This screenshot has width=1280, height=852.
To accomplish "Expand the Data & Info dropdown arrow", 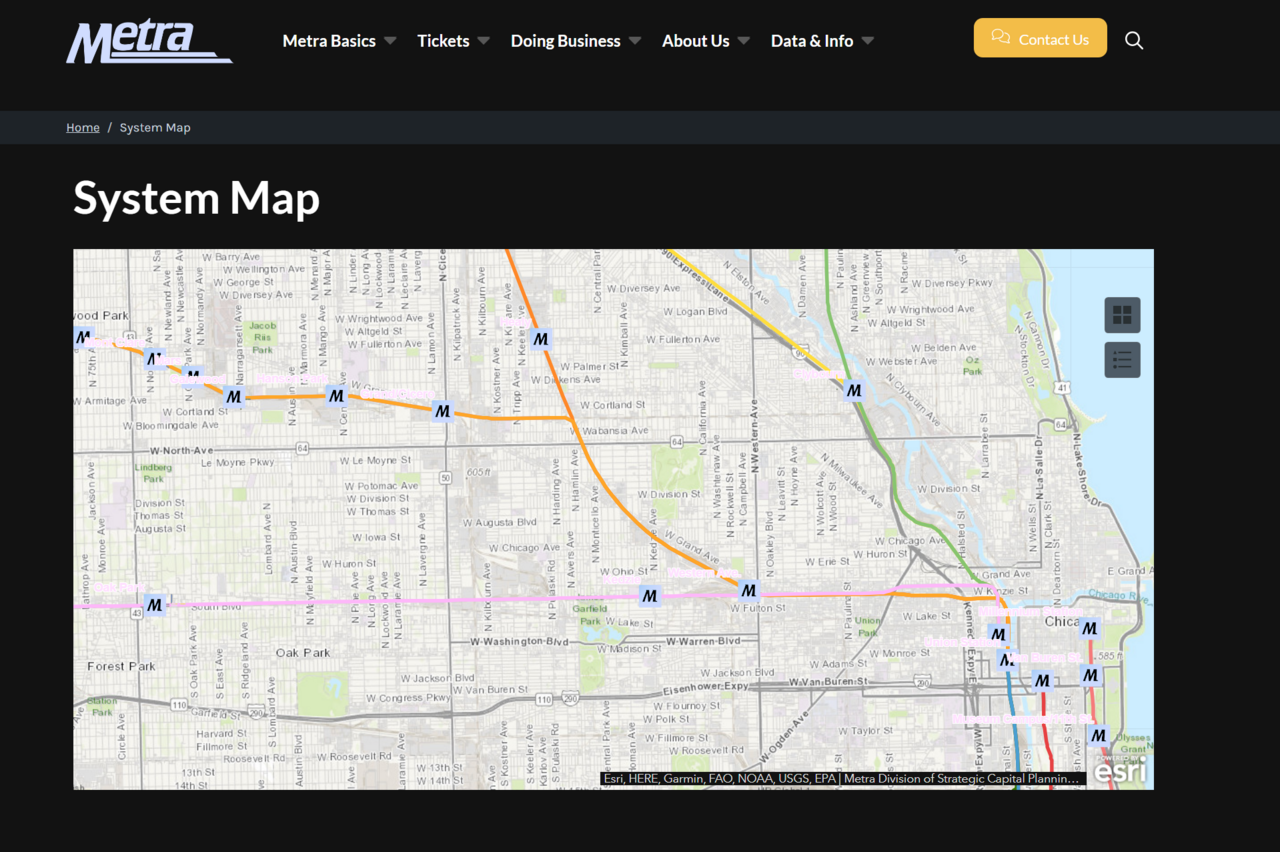I will click(867, 41).
